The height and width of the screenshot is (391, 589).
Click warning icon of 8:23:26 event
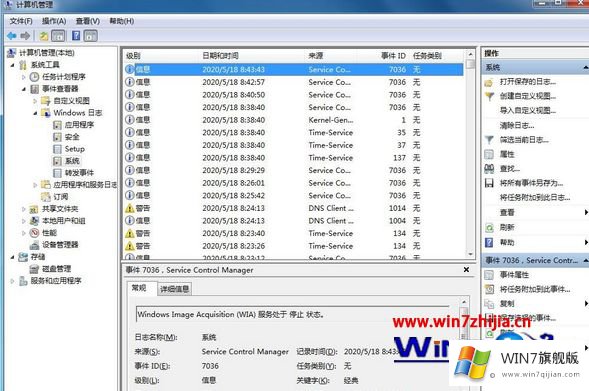coord(130,246)
